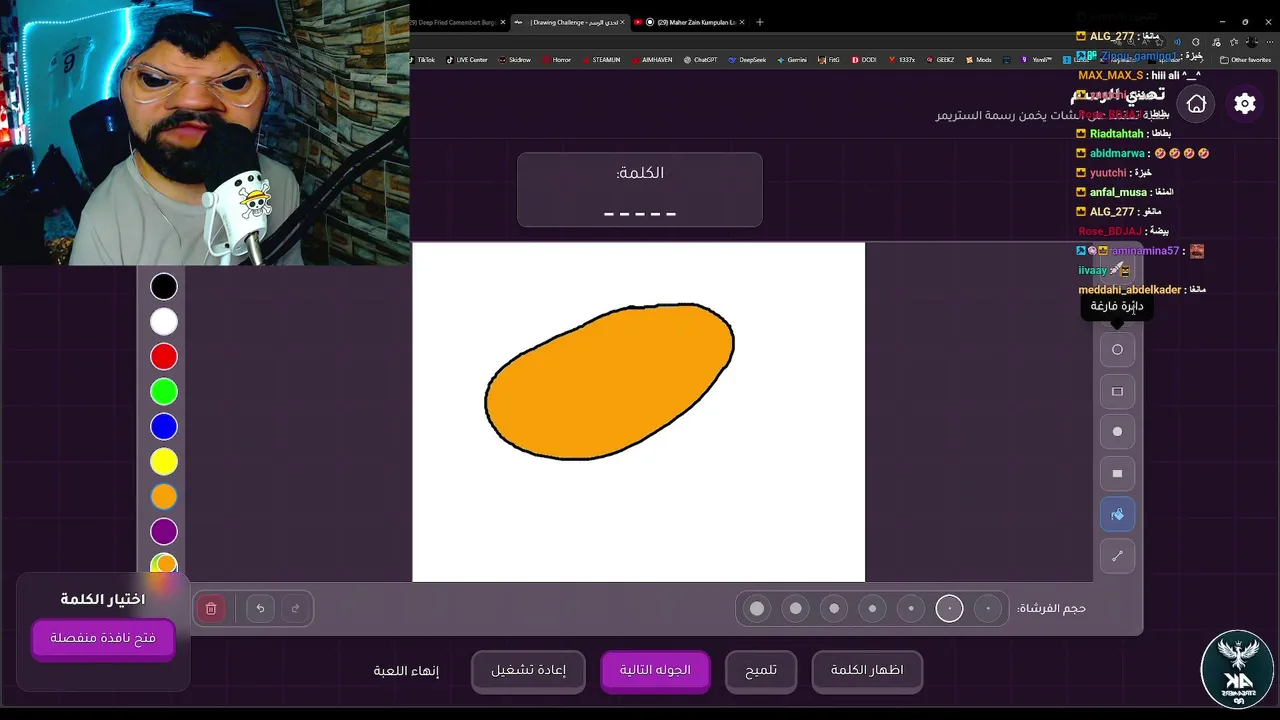Click إنهاء اللعبة end game link
This screenshot has height=720, width=1280.
[406, 671]
